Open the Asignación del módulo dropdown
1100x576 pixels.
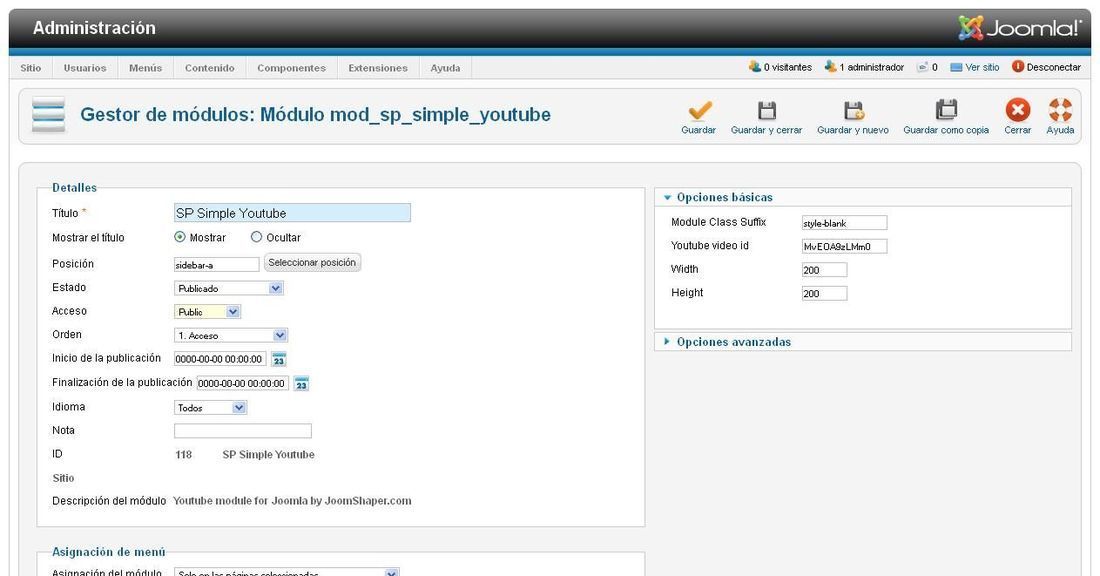coord(286,572)
